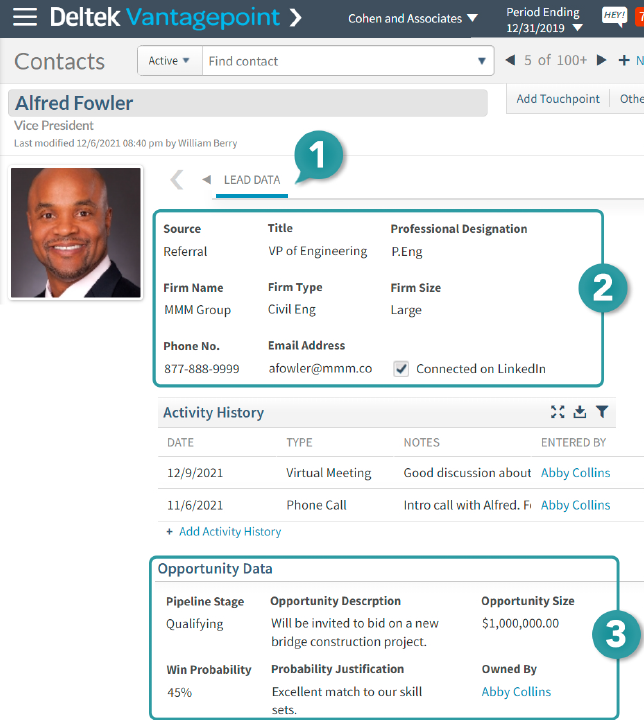Click the Professional Designation value P.Eng
644x720 pixels.
407,252
